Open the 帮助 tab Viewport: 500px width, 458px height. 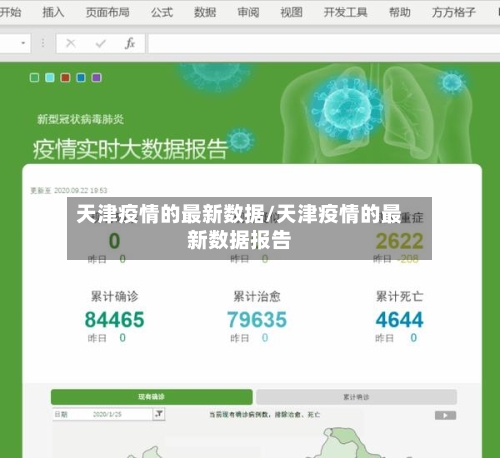pyautogui.click(x=400, y=12)
